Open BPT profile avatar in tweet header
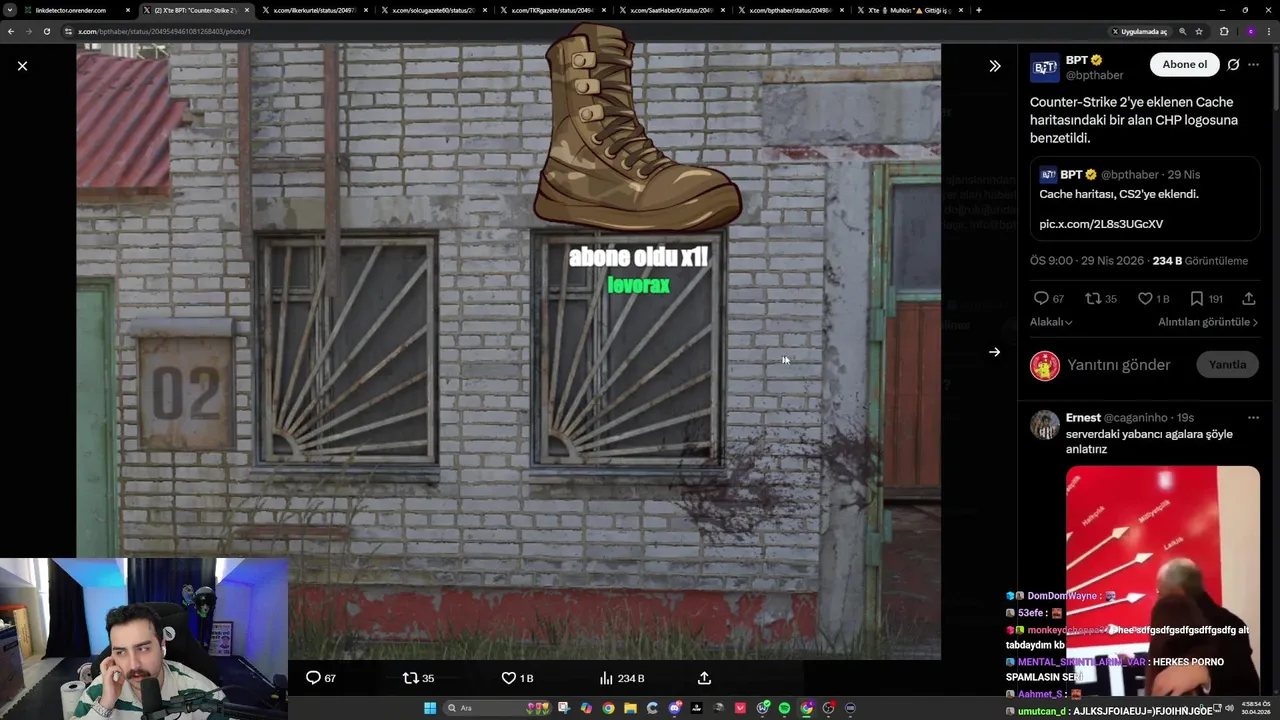Viewport: 1280px width, 720px height. [x=1045, y=67]
